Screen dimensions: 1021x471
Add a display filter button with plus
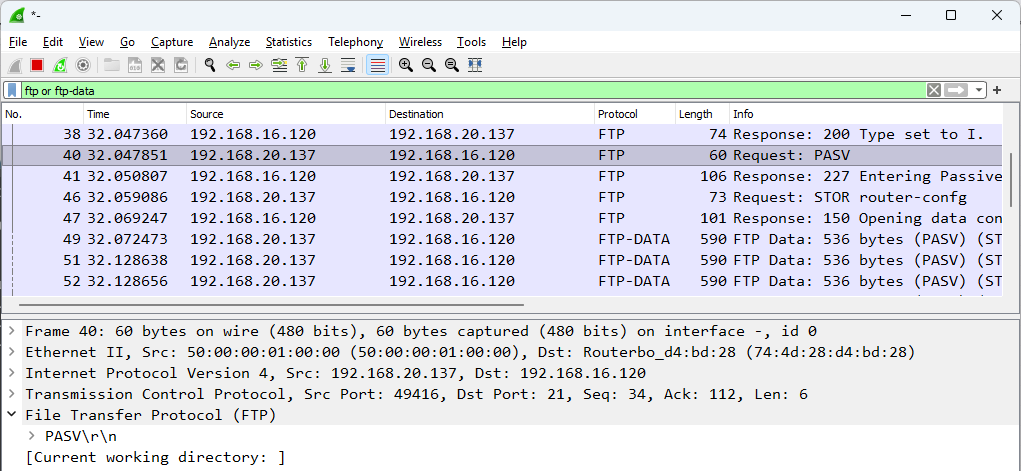[x=997, y=91]
